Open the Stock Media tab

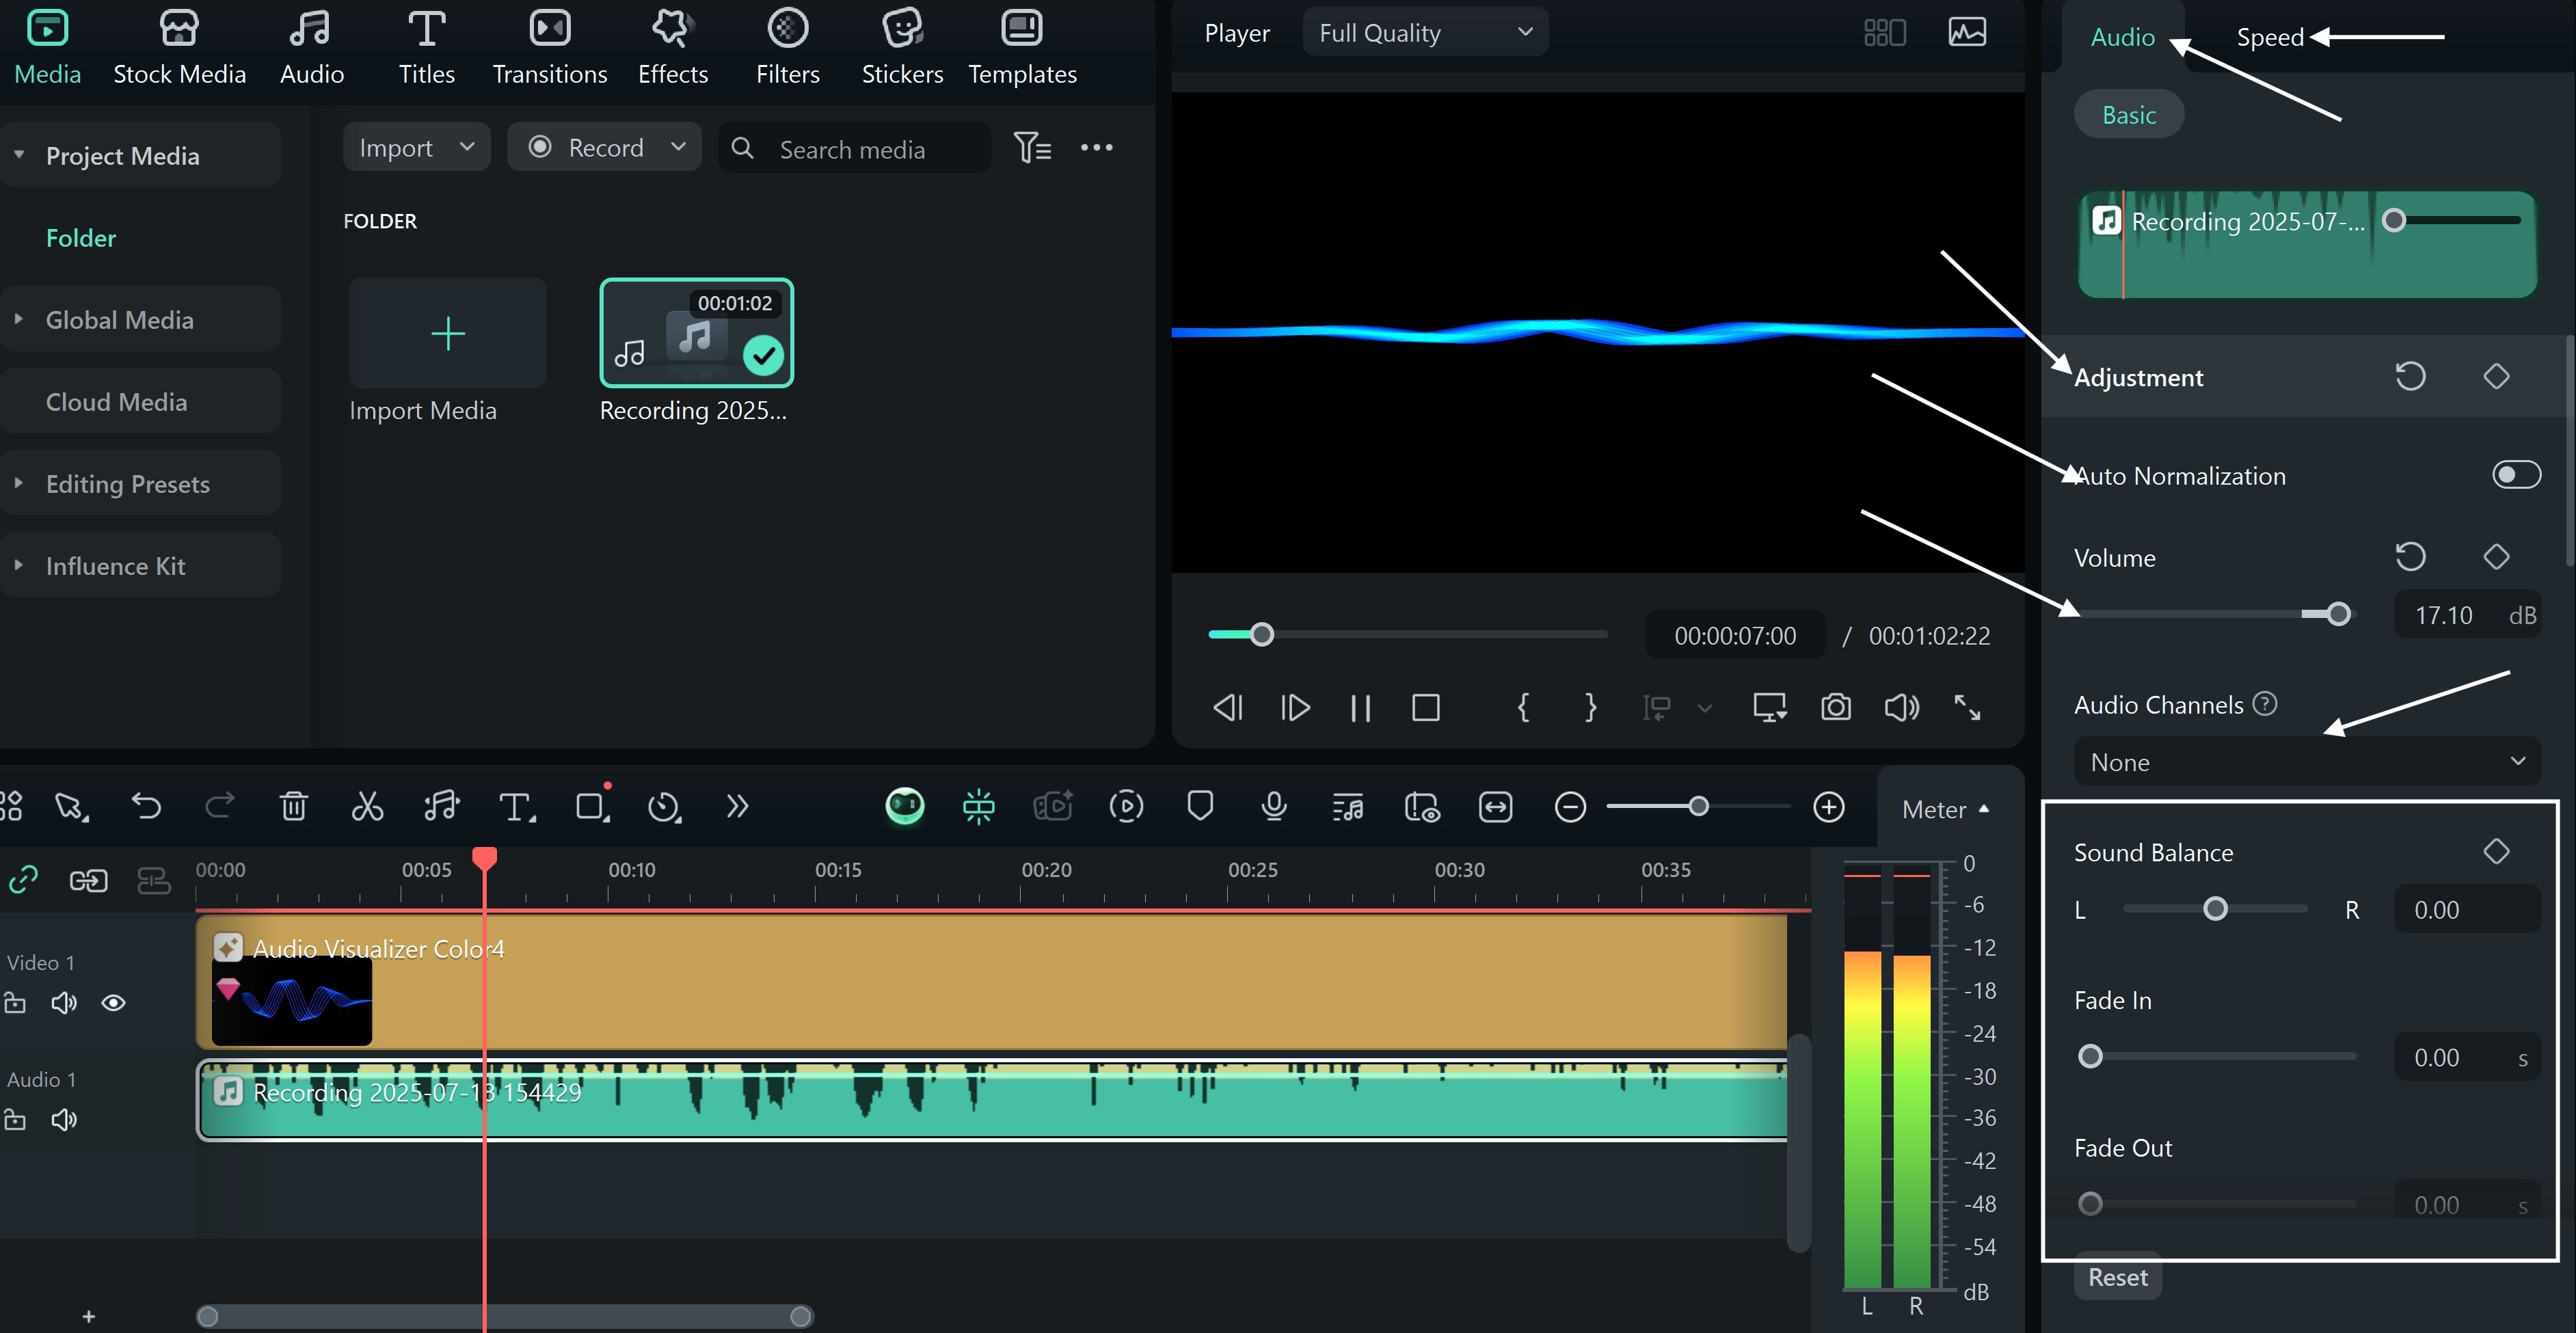click(179, 47)
